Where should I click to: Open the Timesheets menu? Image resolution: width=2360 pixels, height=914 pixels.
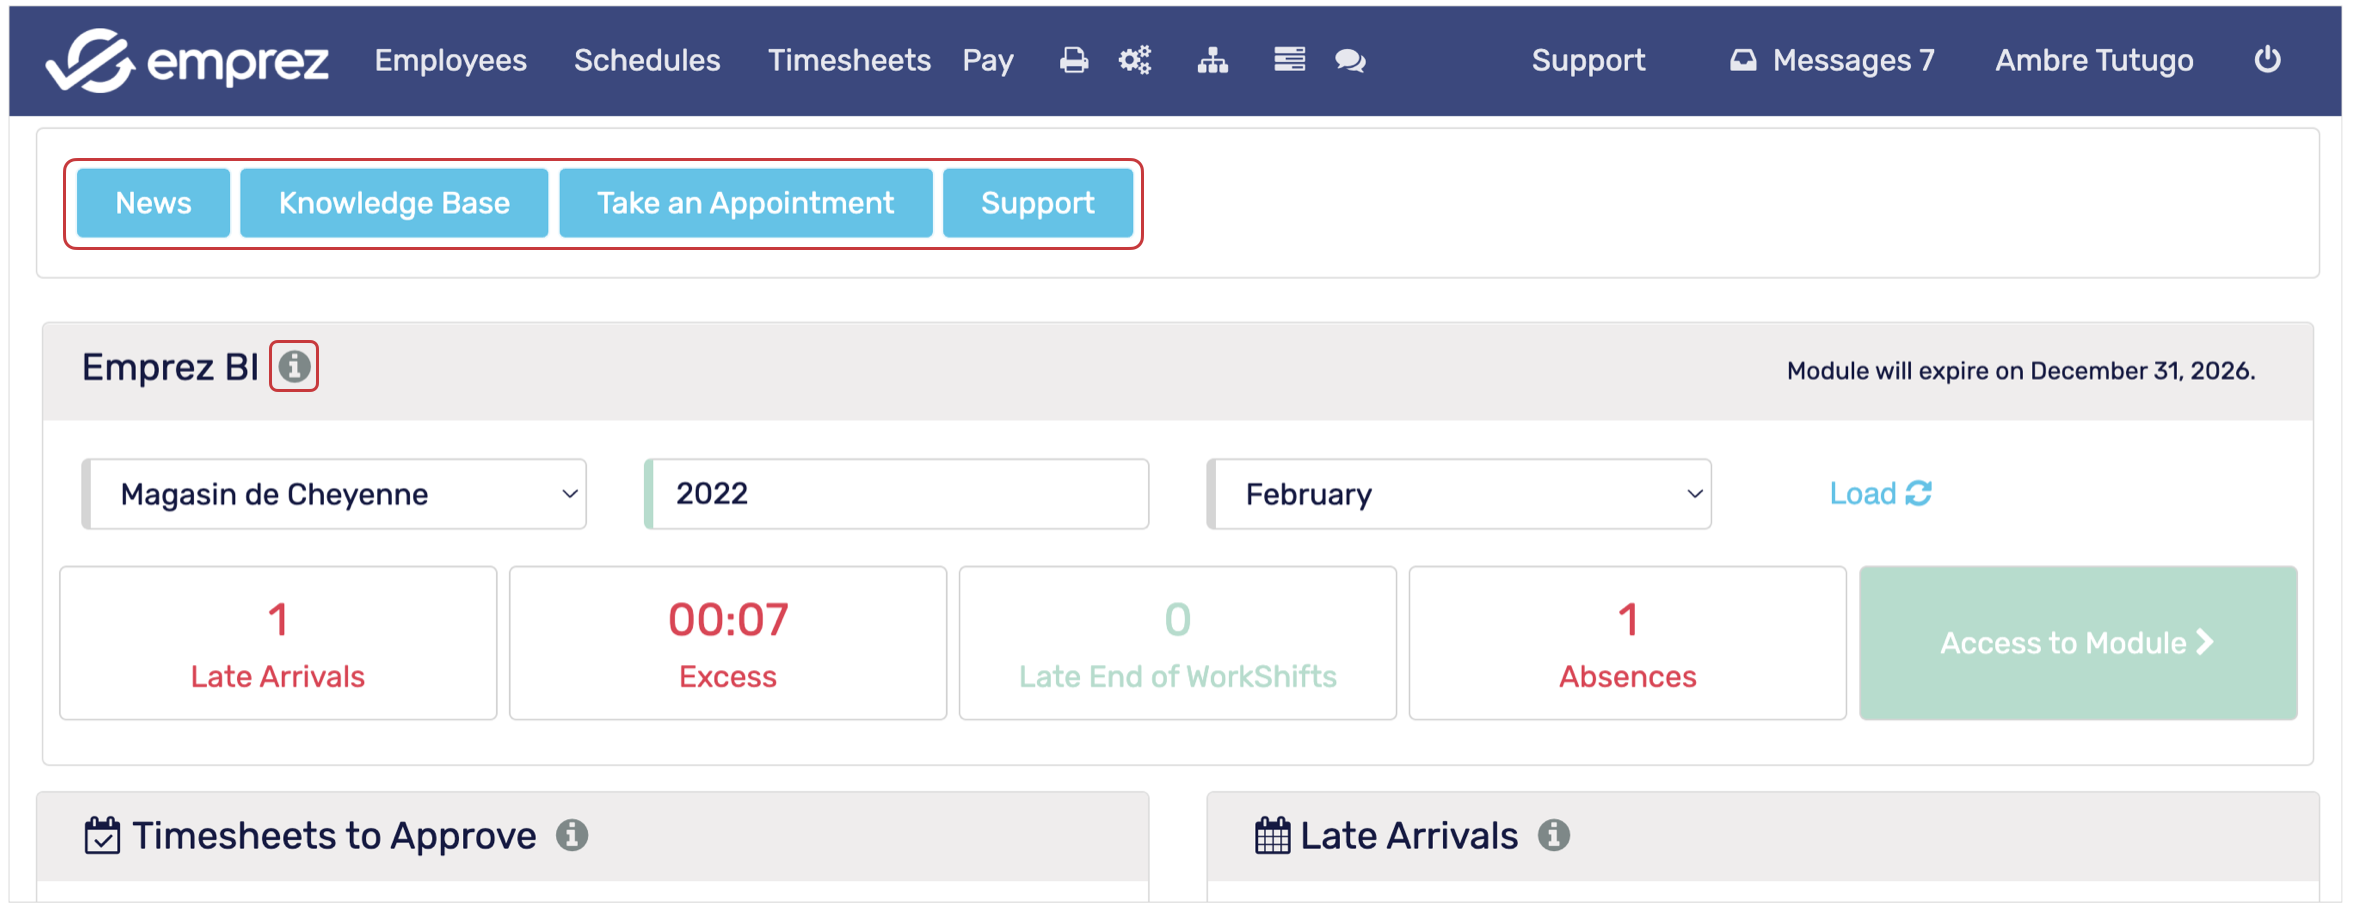849,61
